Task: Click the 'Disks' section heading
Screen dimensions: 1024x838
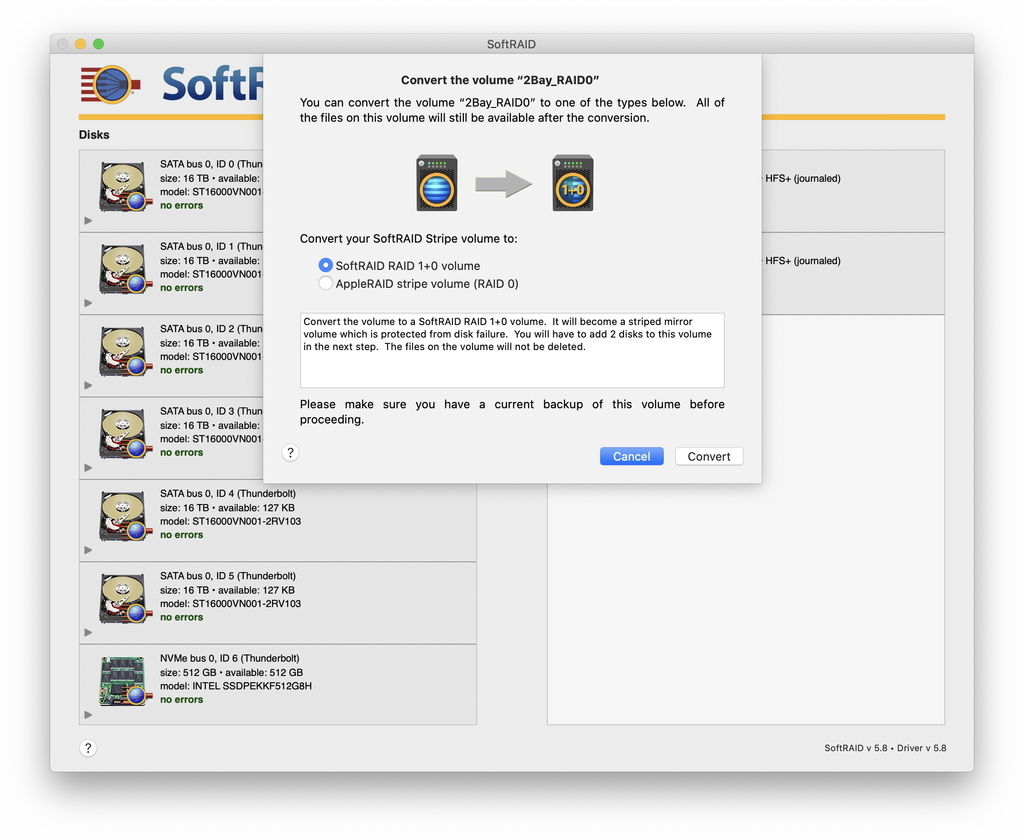Action: click(94, 135)
